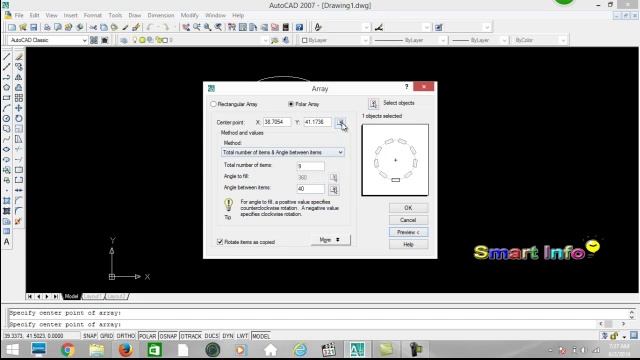
Task: Select the Circle draw tool
Action: (x=7, y=118)
